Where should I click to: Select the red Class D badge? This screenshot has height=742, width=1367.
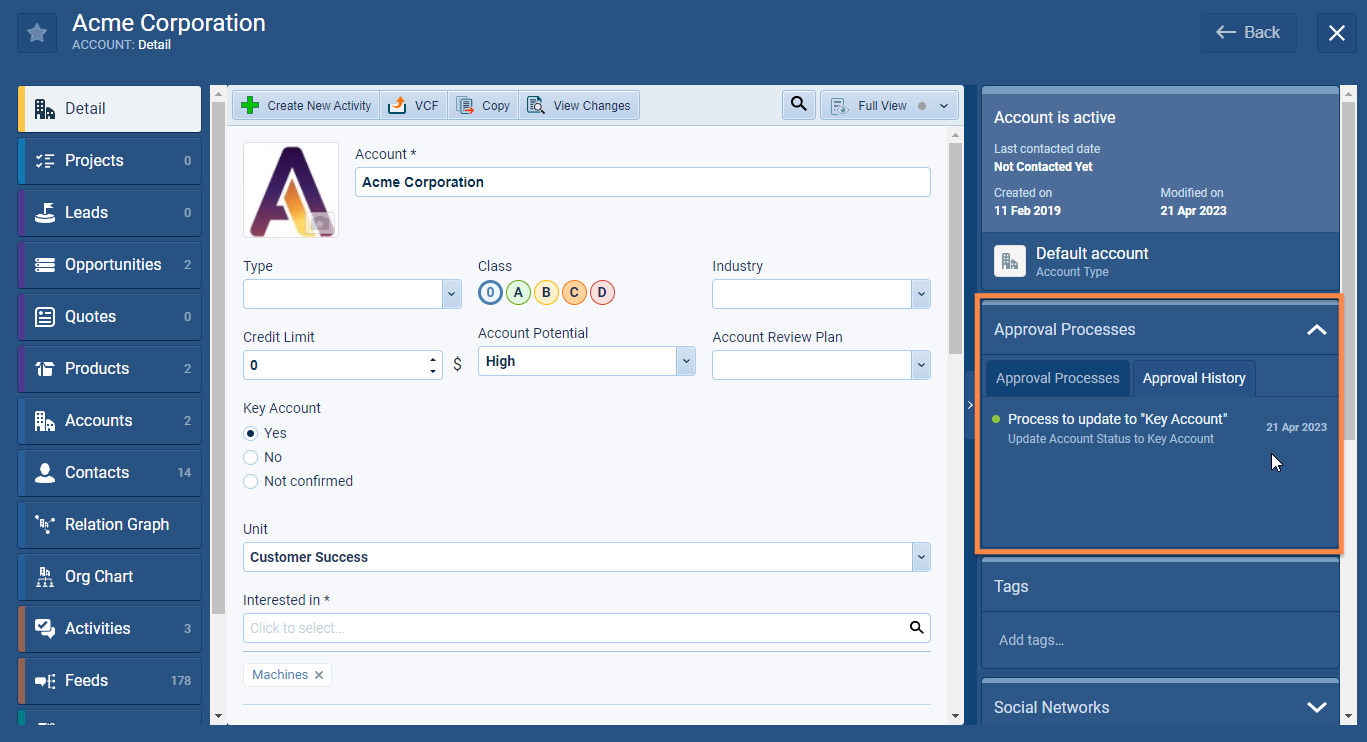tap(602, 292)
